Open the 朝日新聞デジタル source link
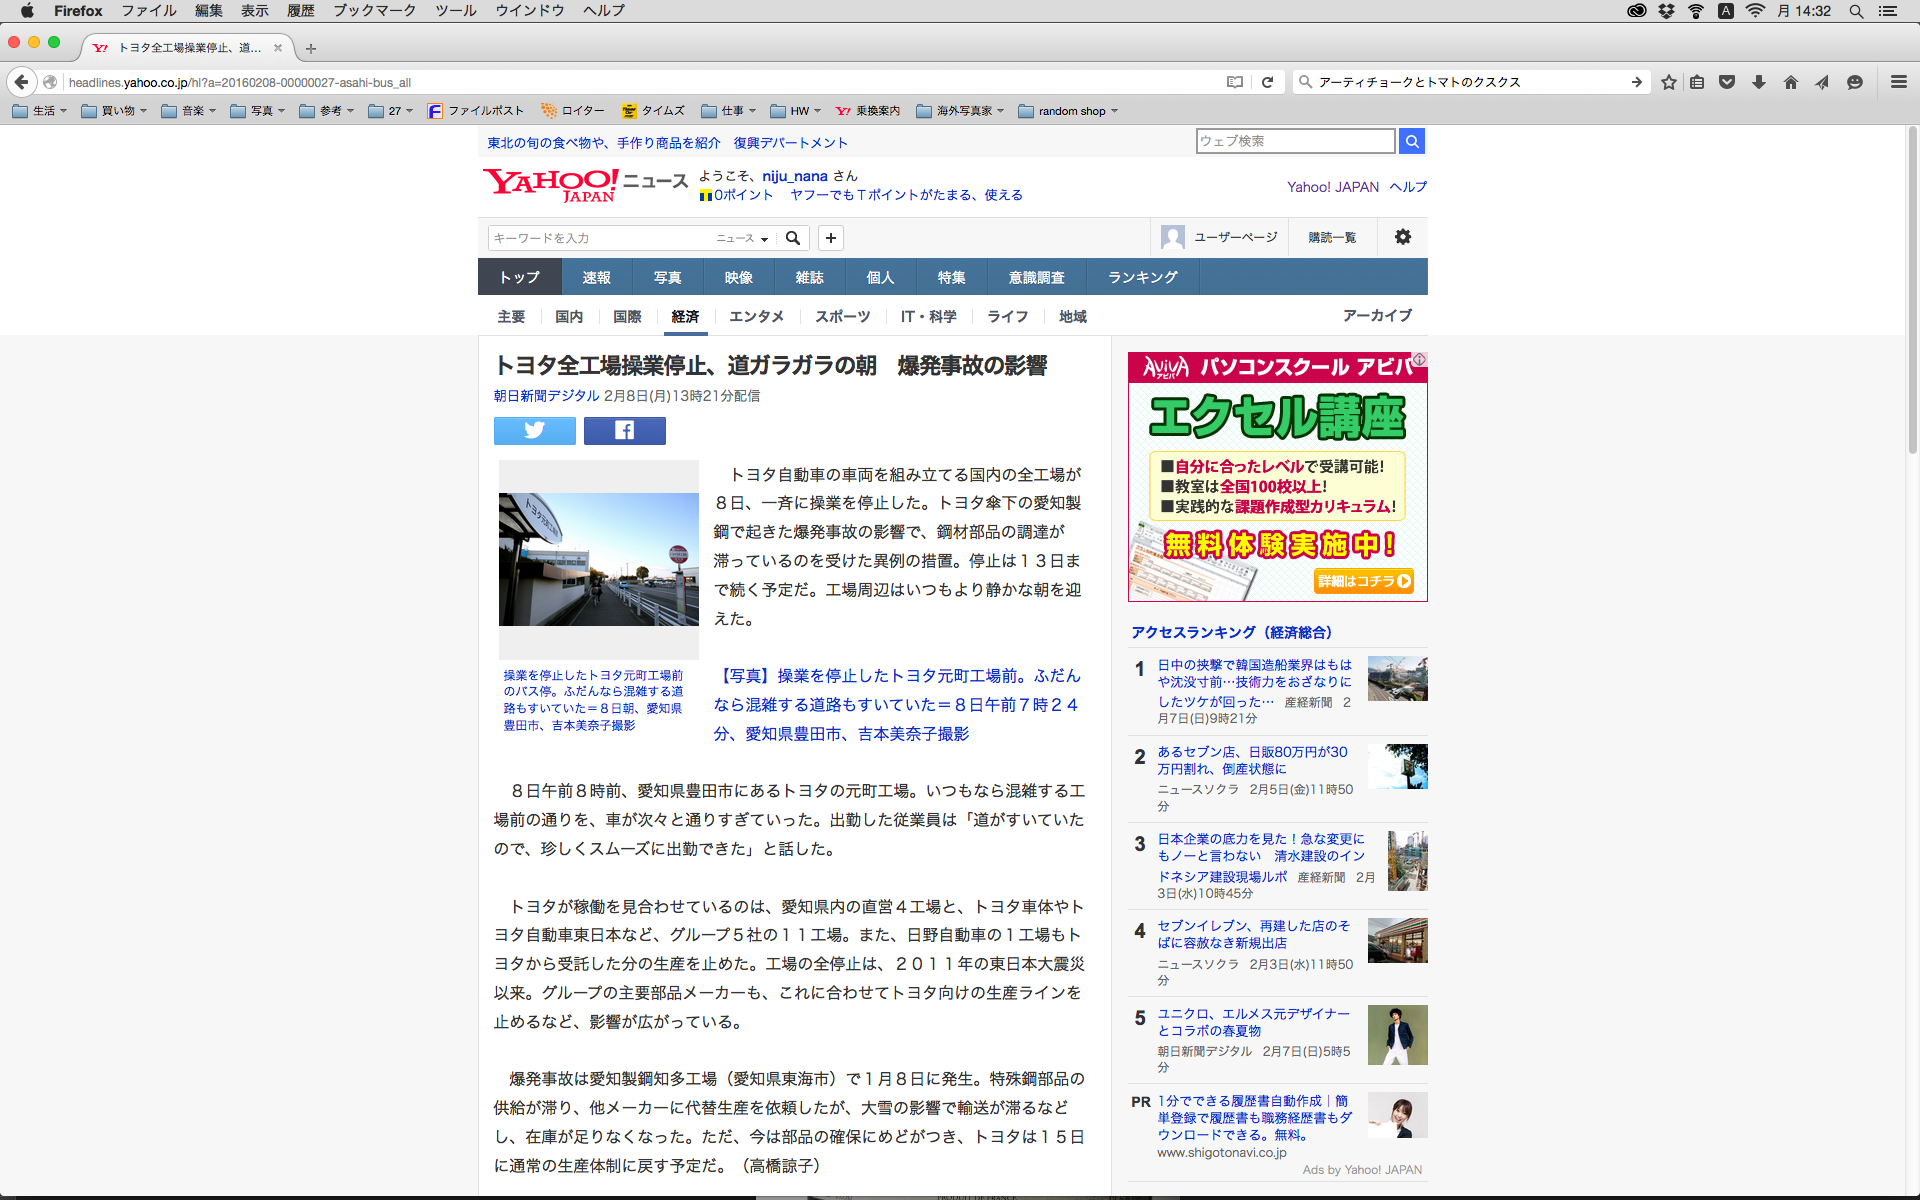The height and width of the screenshot is (1200, 1920). [x=546, y=396]
